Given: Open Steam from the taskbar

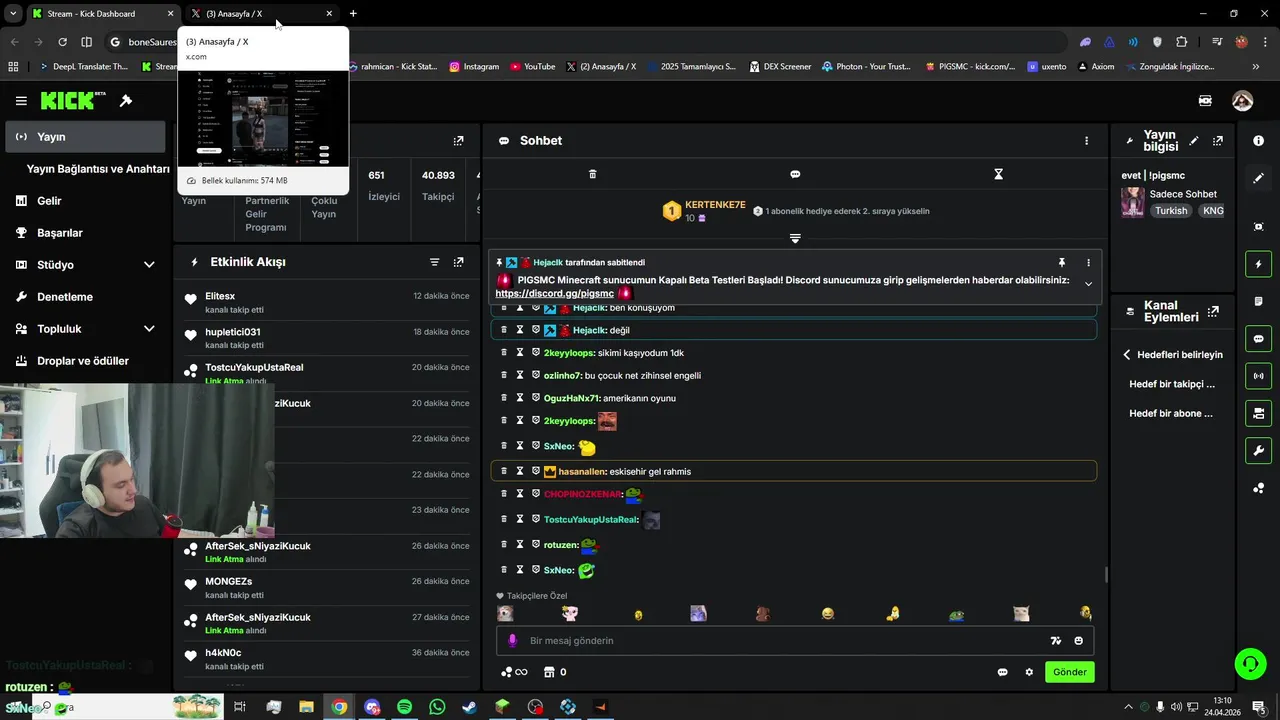Looking at the screenshot, I should [469, 707].
